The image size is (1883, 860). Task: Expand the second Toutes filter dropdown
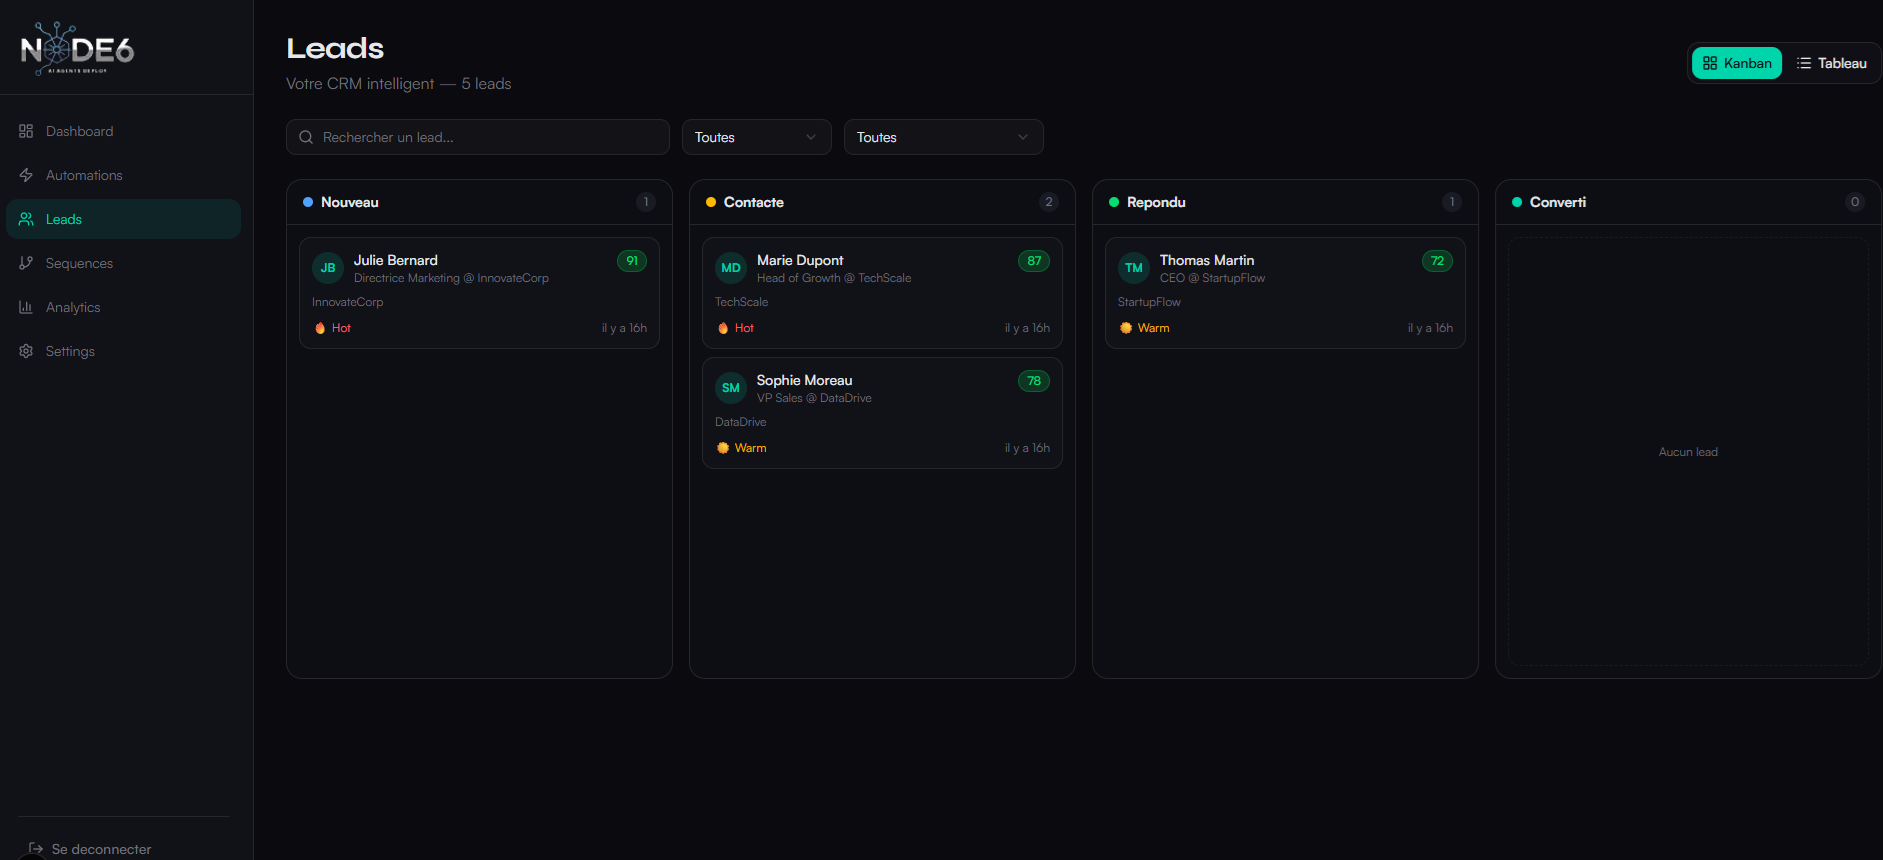coord(943,137)
